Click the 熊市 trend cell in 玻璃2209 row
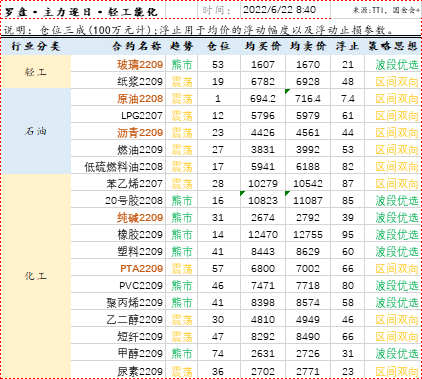The height and width of the screenshot is (379, 422). coord(182,64)
